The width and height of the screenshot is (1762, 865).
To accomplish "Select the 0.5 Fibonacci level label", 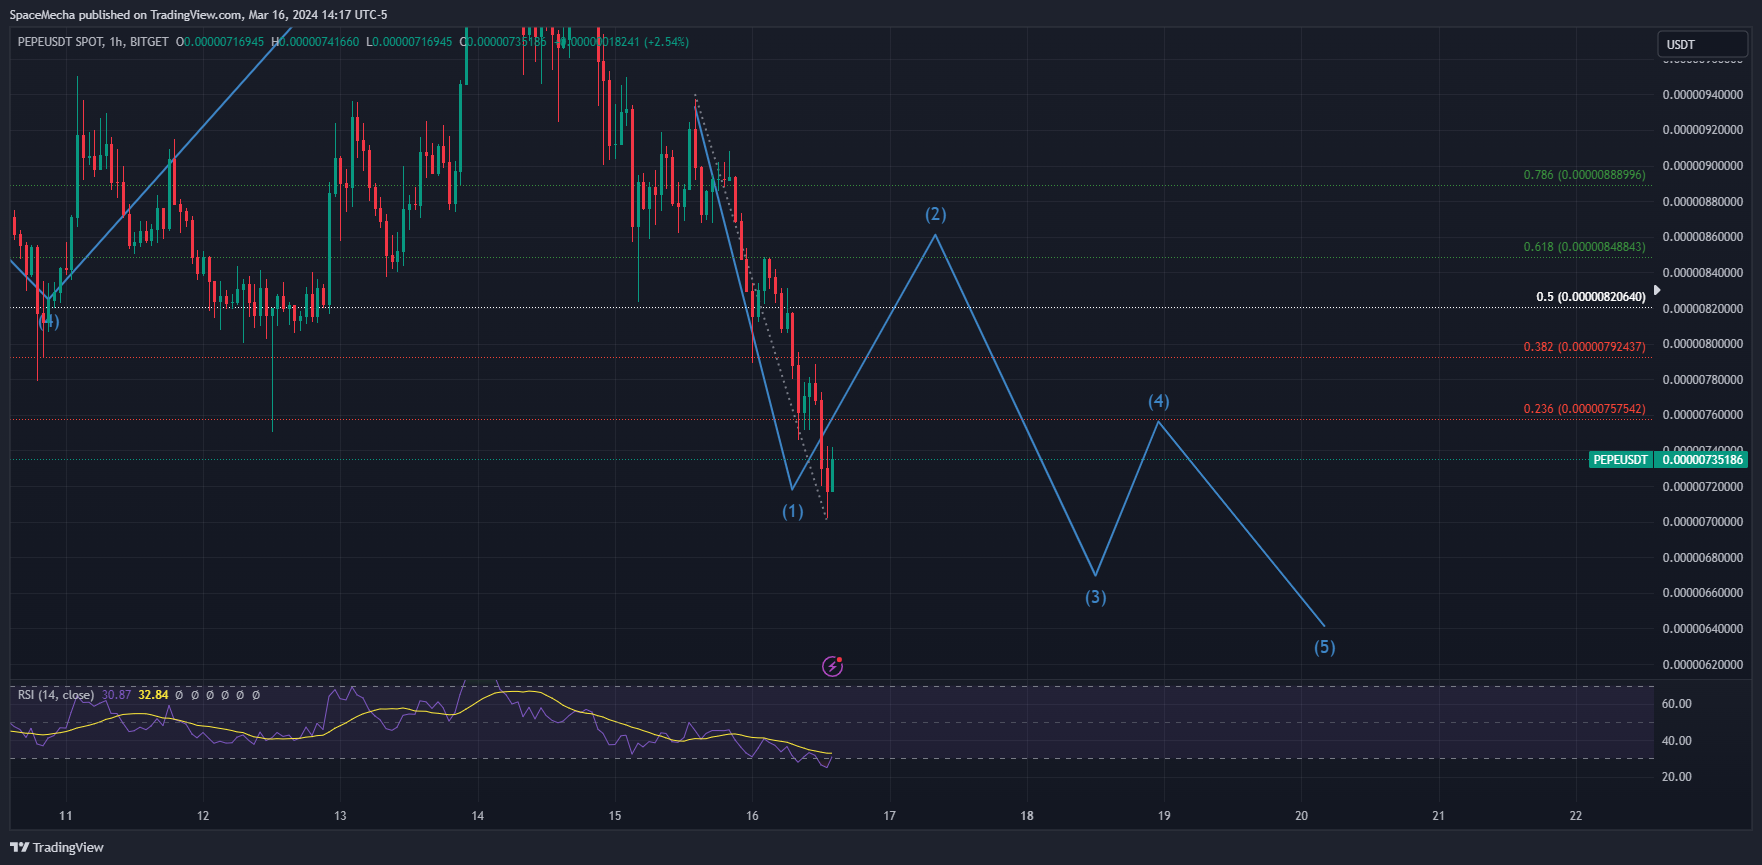I will (1590, 297).
